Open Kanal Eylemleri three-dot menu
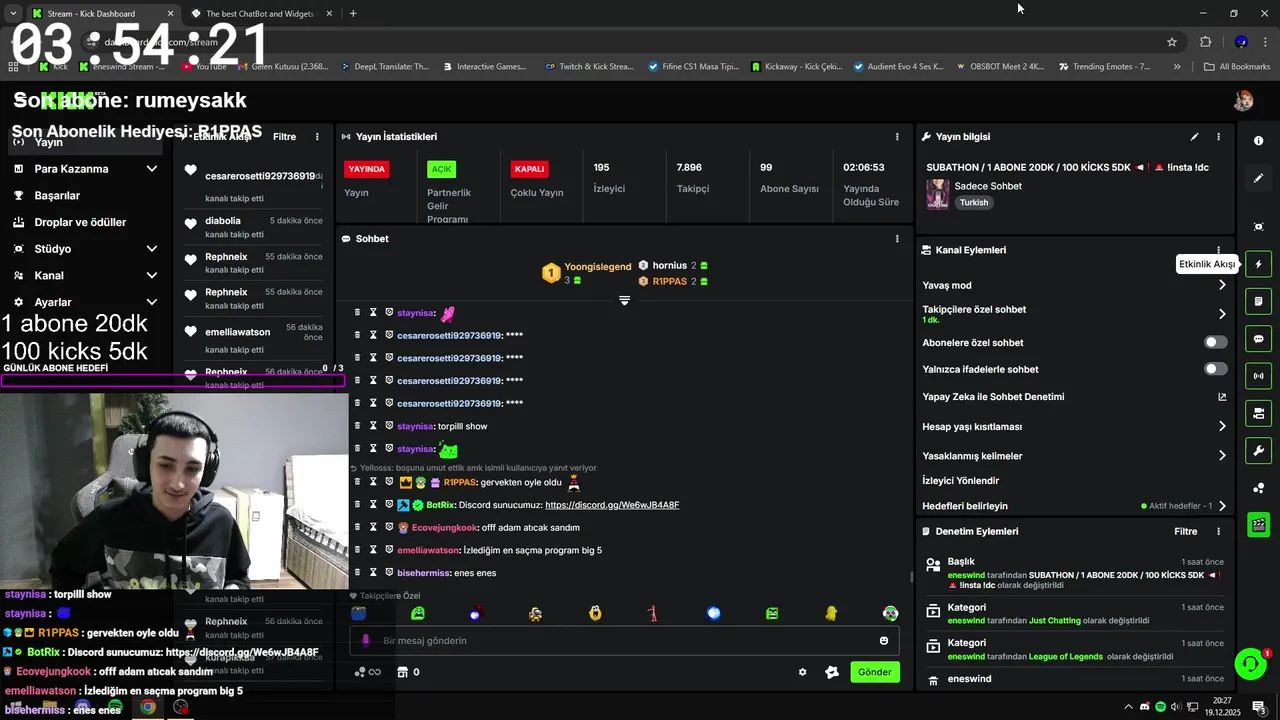 [1218, 250]
